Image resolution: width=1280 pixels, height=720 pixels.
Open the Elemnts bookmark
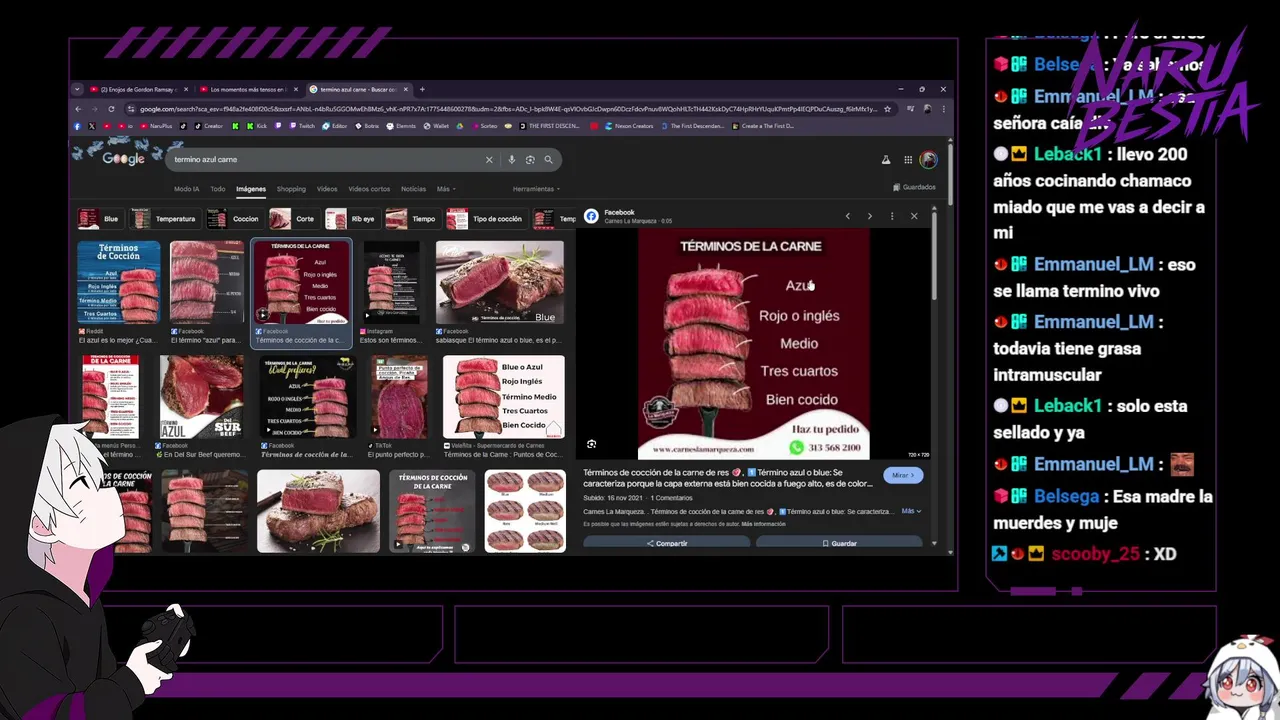[x=400, y=126]
